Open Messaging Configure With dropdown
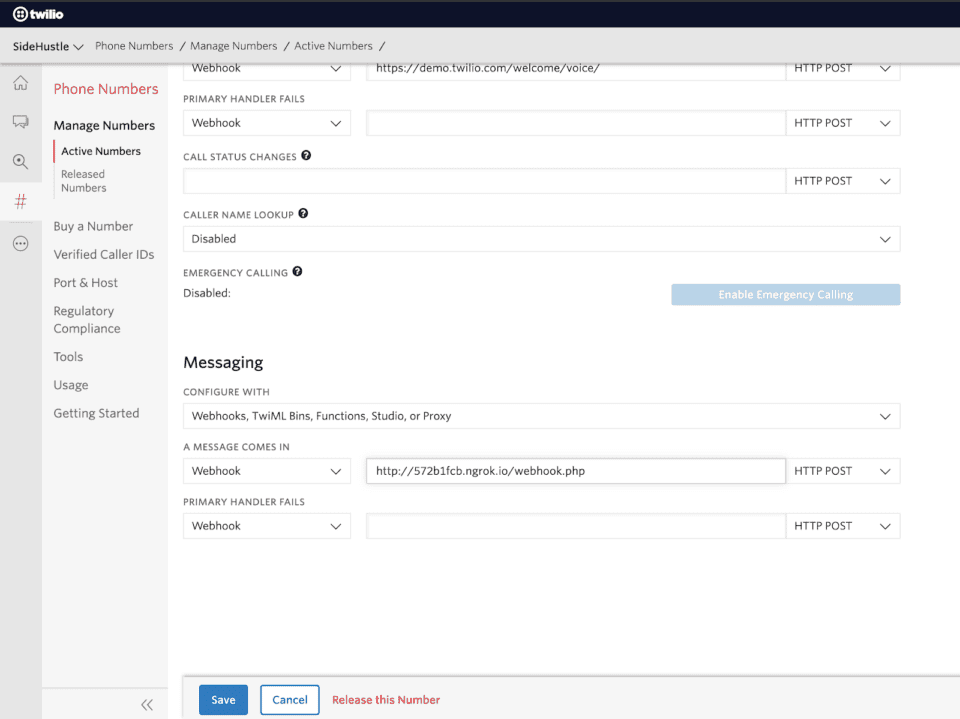This screenshot has width=960, height=719. point(541,416)
